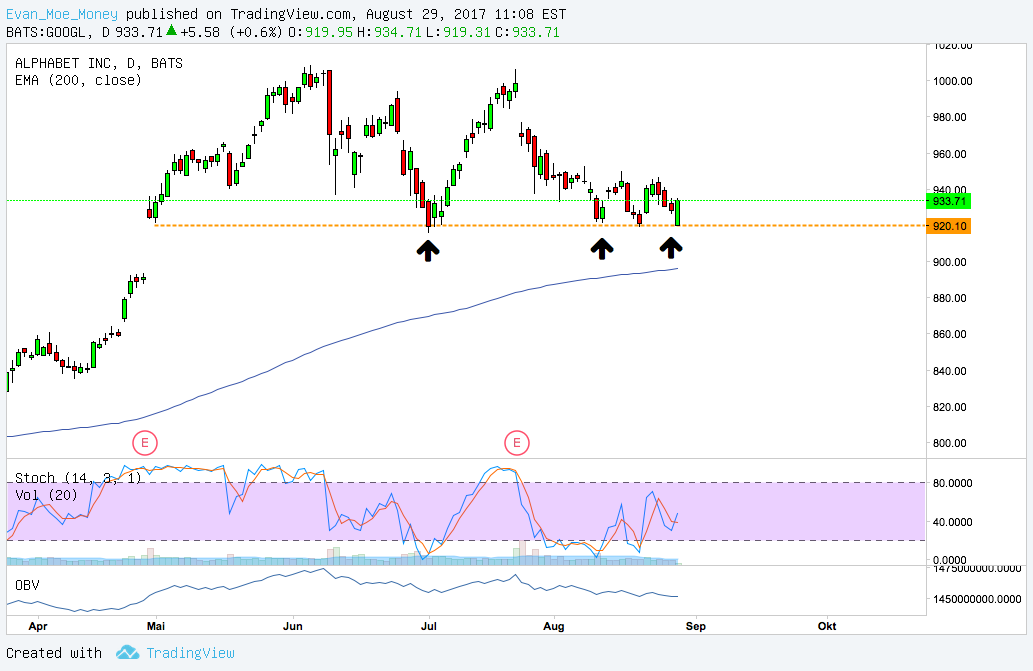Select the orange 920.10 support label
The image size is (1033, 671).
point(949,227)
